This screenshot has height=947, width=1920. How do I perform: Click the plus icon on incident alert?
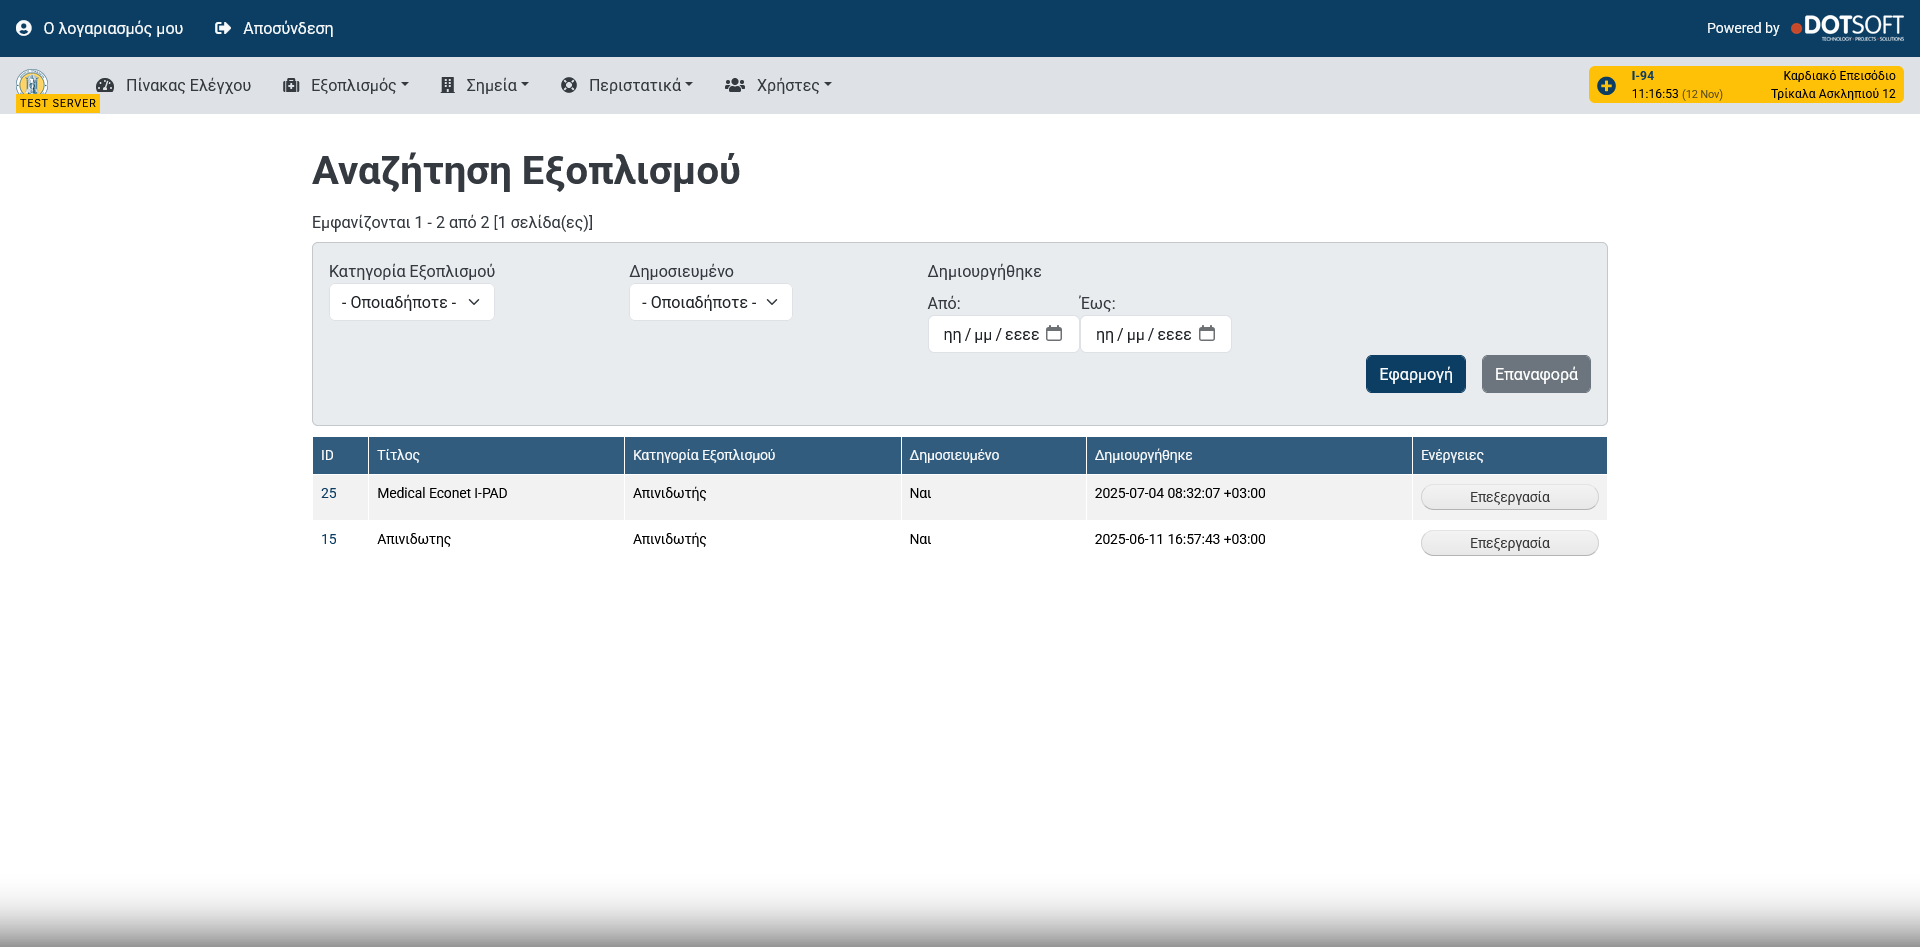pos(1606,86)
